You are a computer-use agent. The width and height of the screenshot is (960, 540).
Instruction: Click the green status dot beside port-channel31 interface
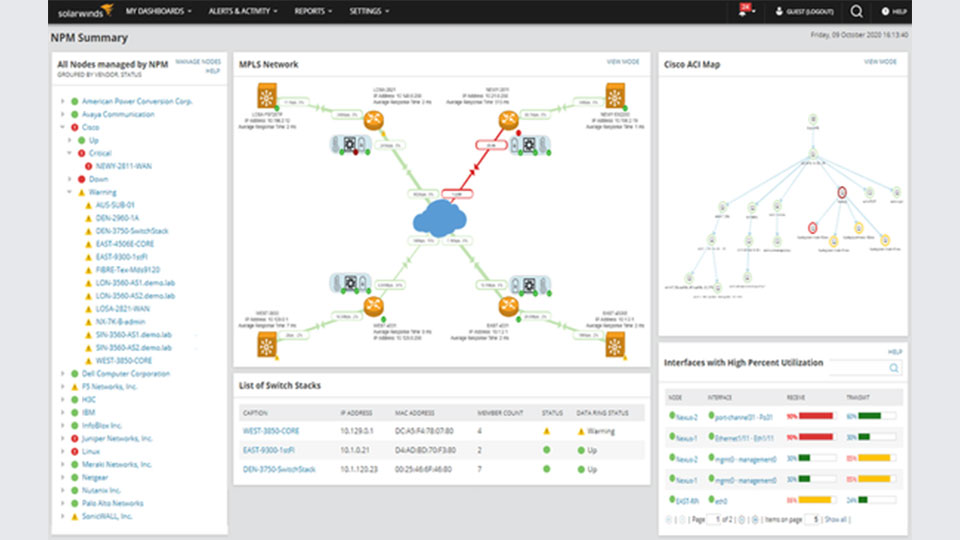point(711,416)
